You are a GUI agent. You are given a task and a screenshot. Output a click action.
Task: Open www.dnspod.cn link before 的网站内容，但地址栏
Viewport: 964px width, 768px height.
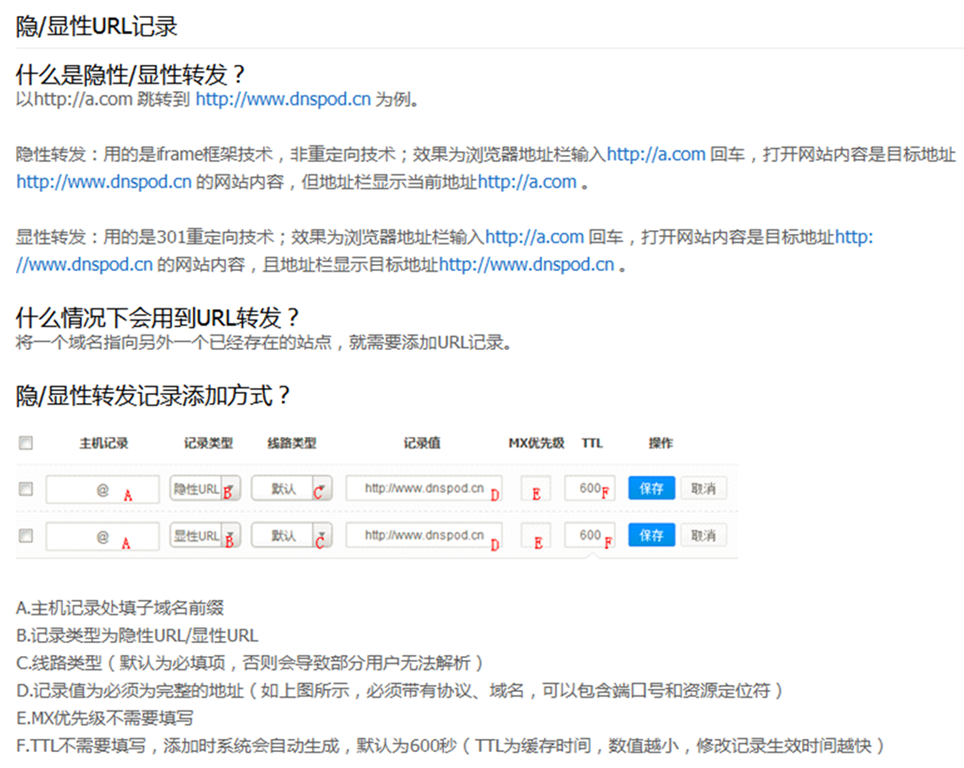click(x=104, y=182)
